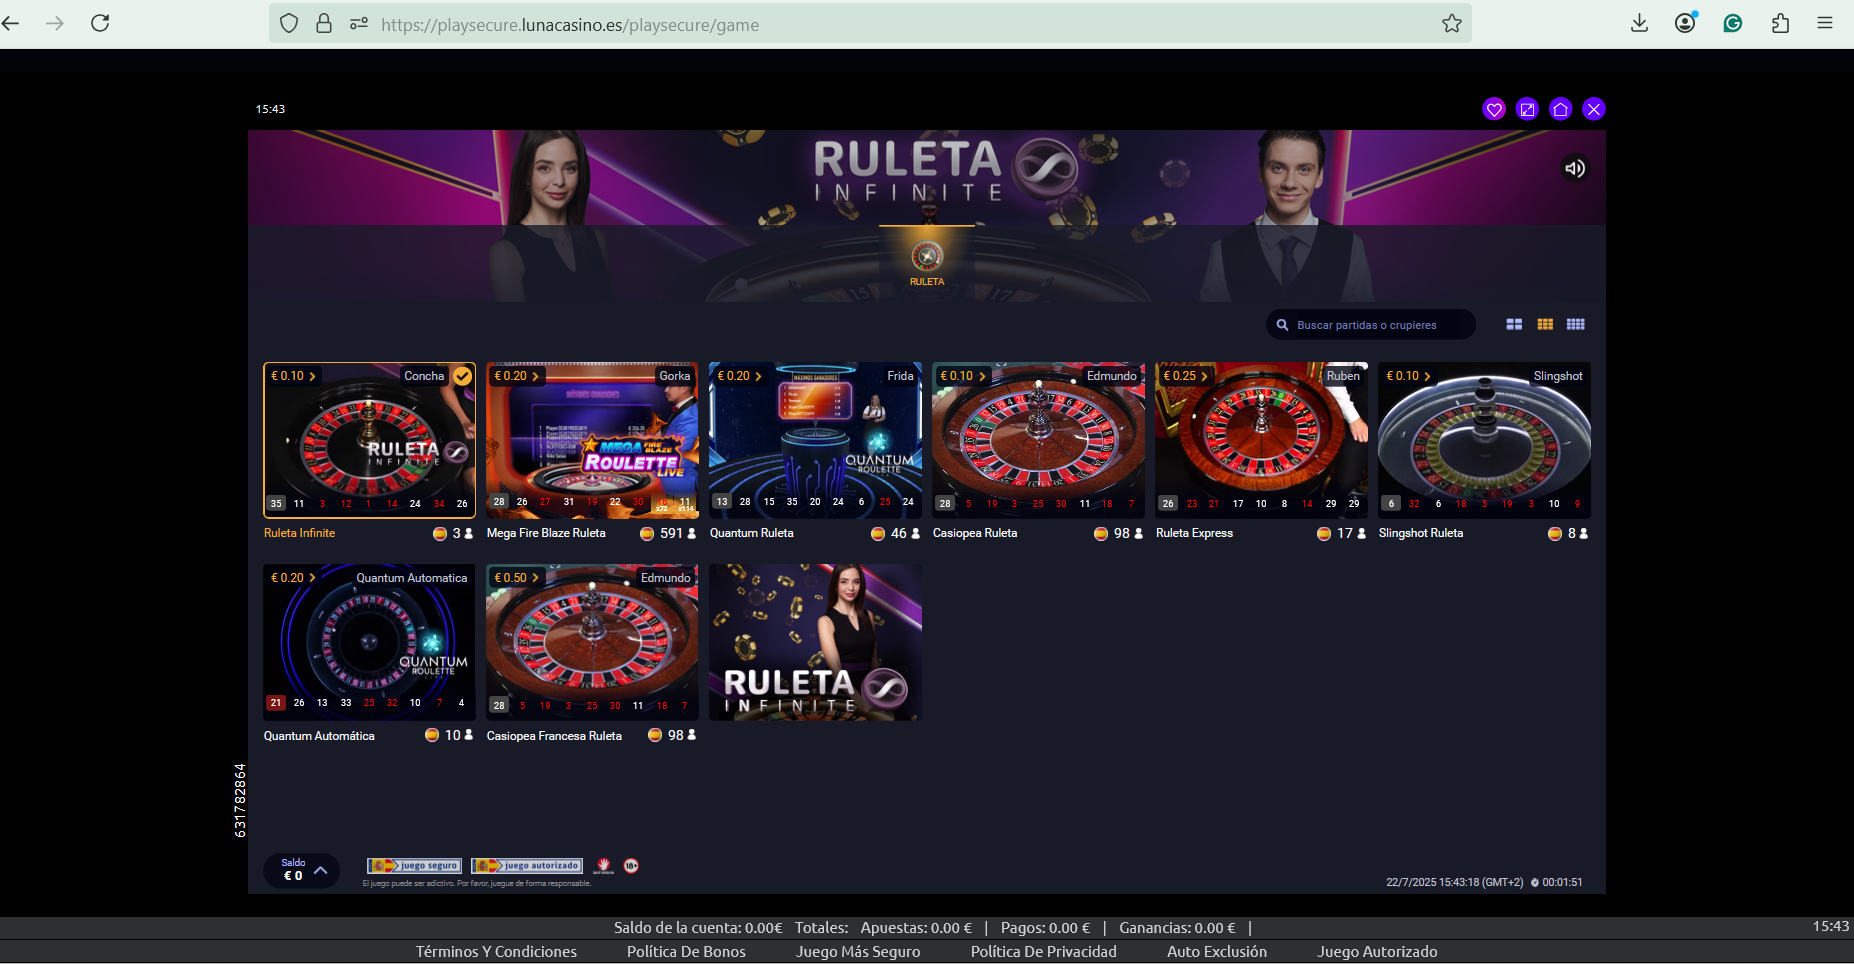Click player count icon on Quantum Ruleta
The image size is (1854, 964).
(916, 533)
